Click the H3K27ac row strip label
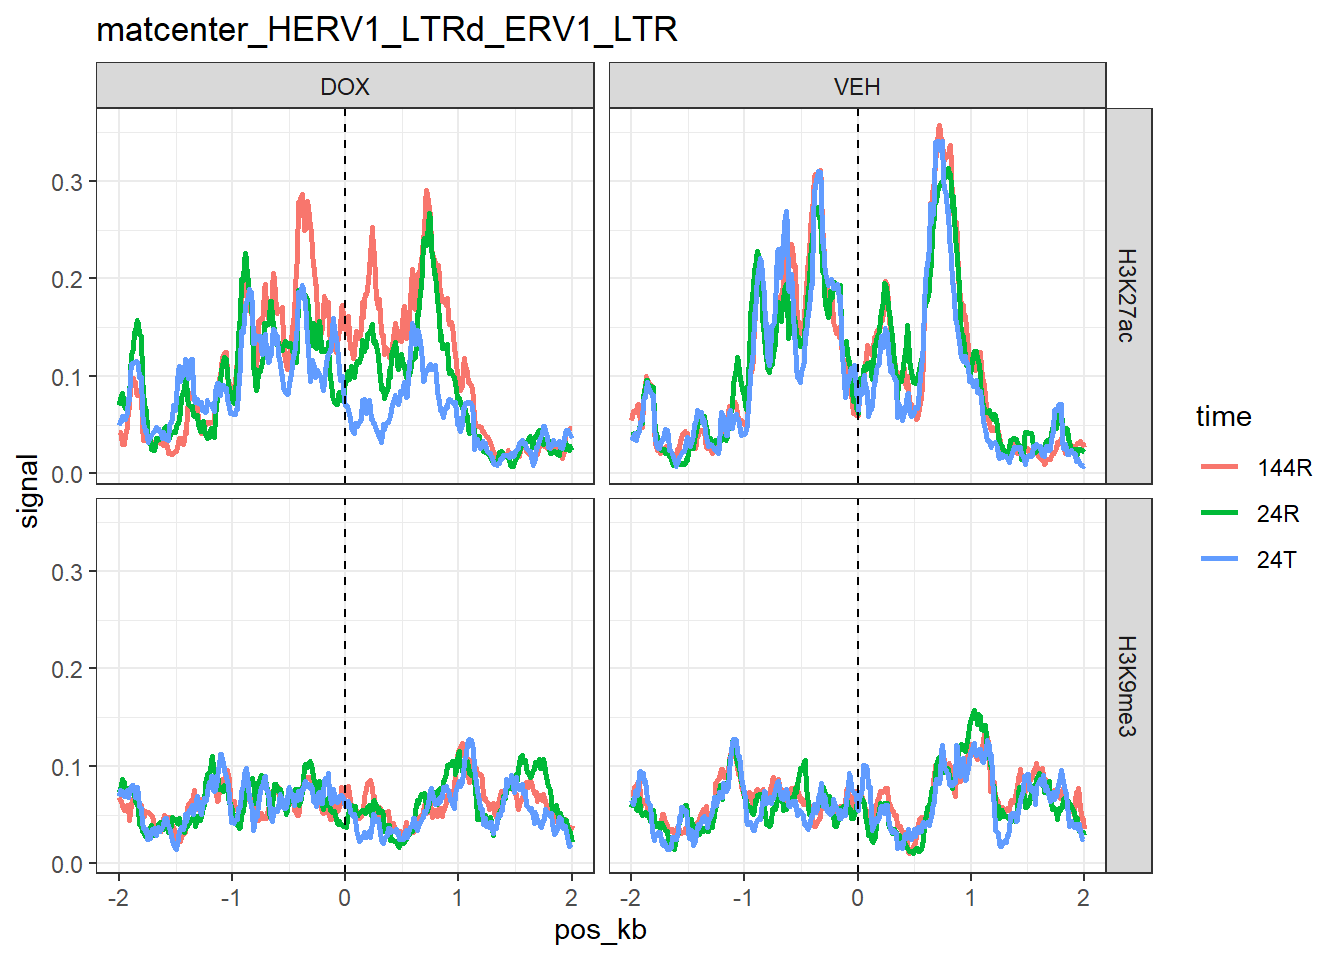The height and width of the screenshot is (960, 1344). (x=1127, y=296)
